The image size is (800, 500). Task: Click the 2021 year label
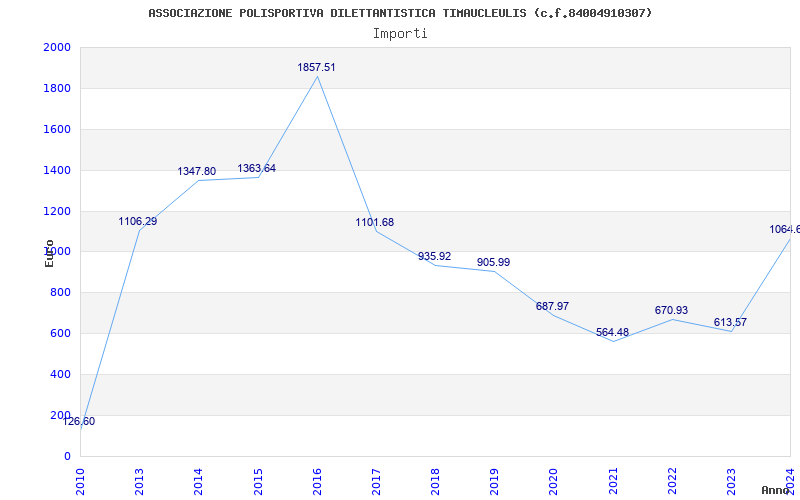[x=613, y=482]
